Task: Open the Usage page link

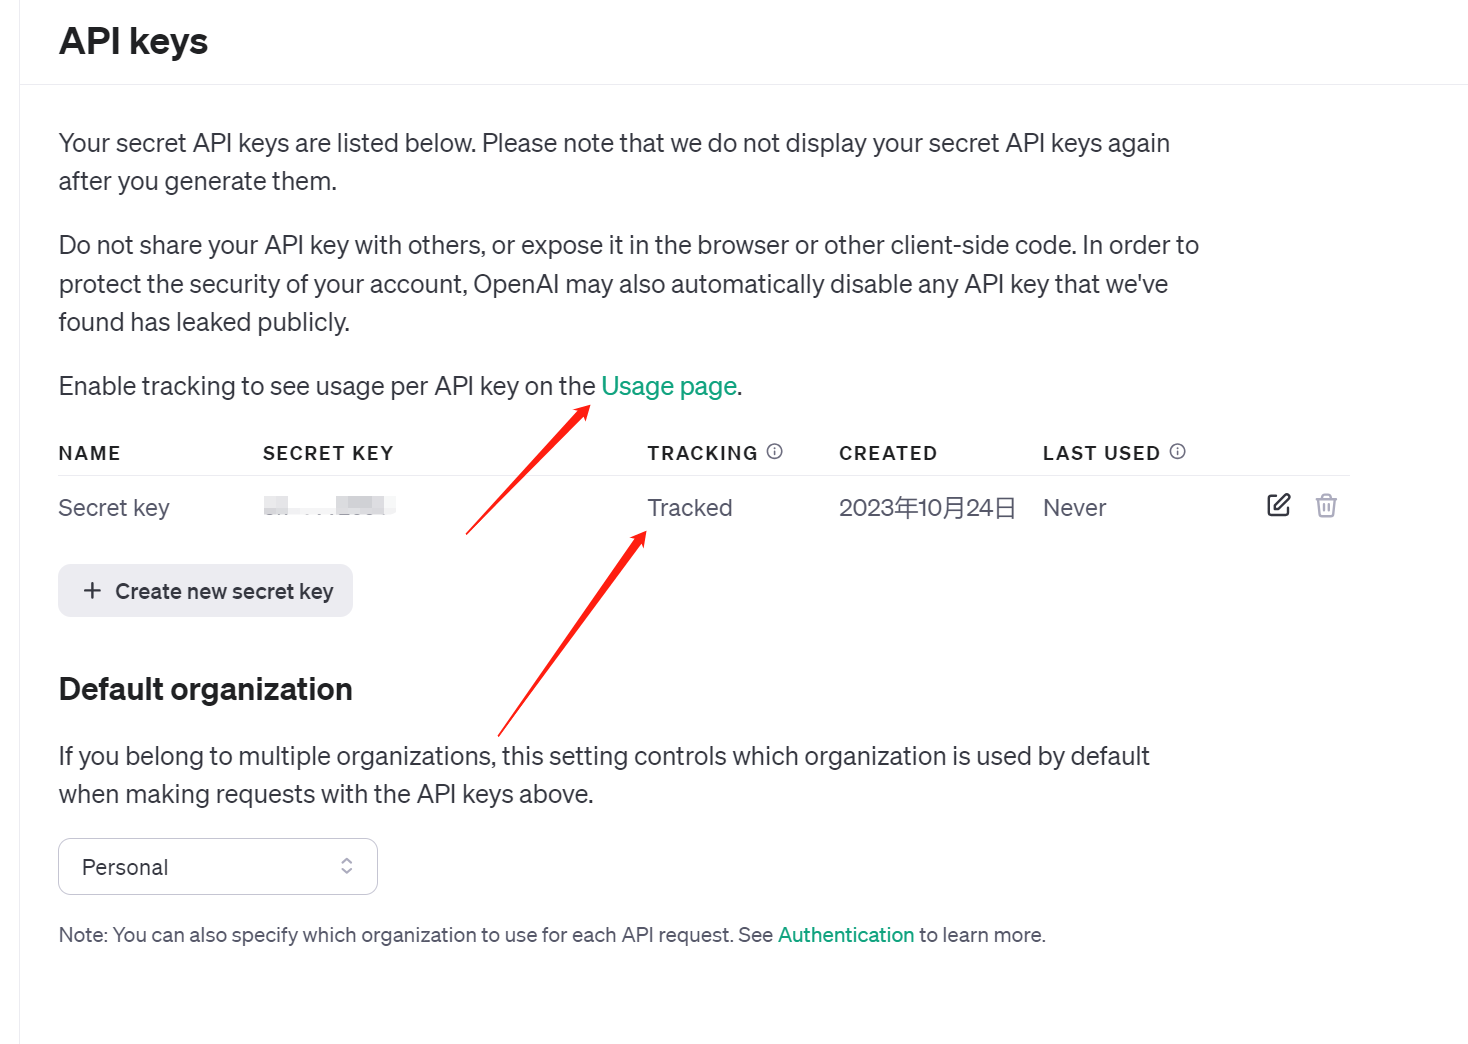Action: (669, 387)
